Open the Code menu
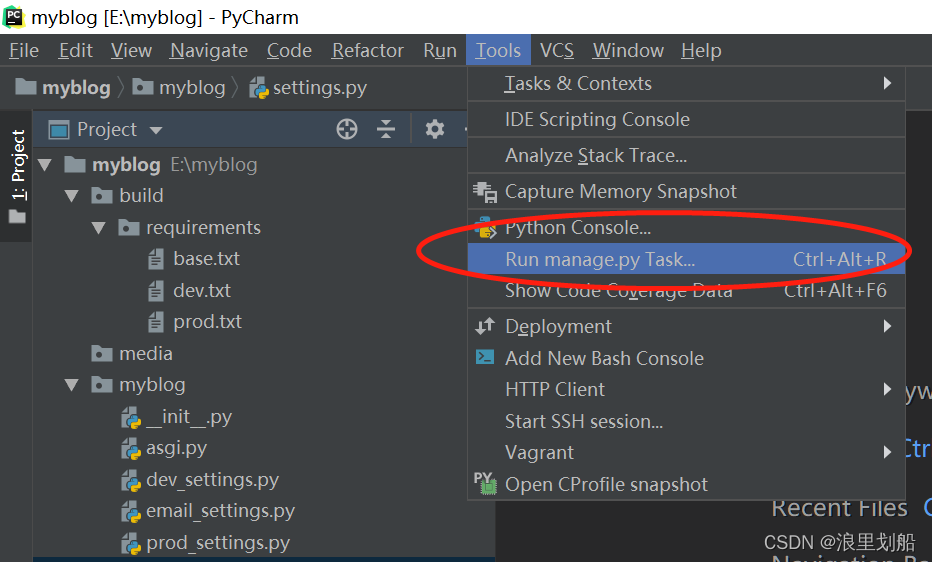 point(289,50)
